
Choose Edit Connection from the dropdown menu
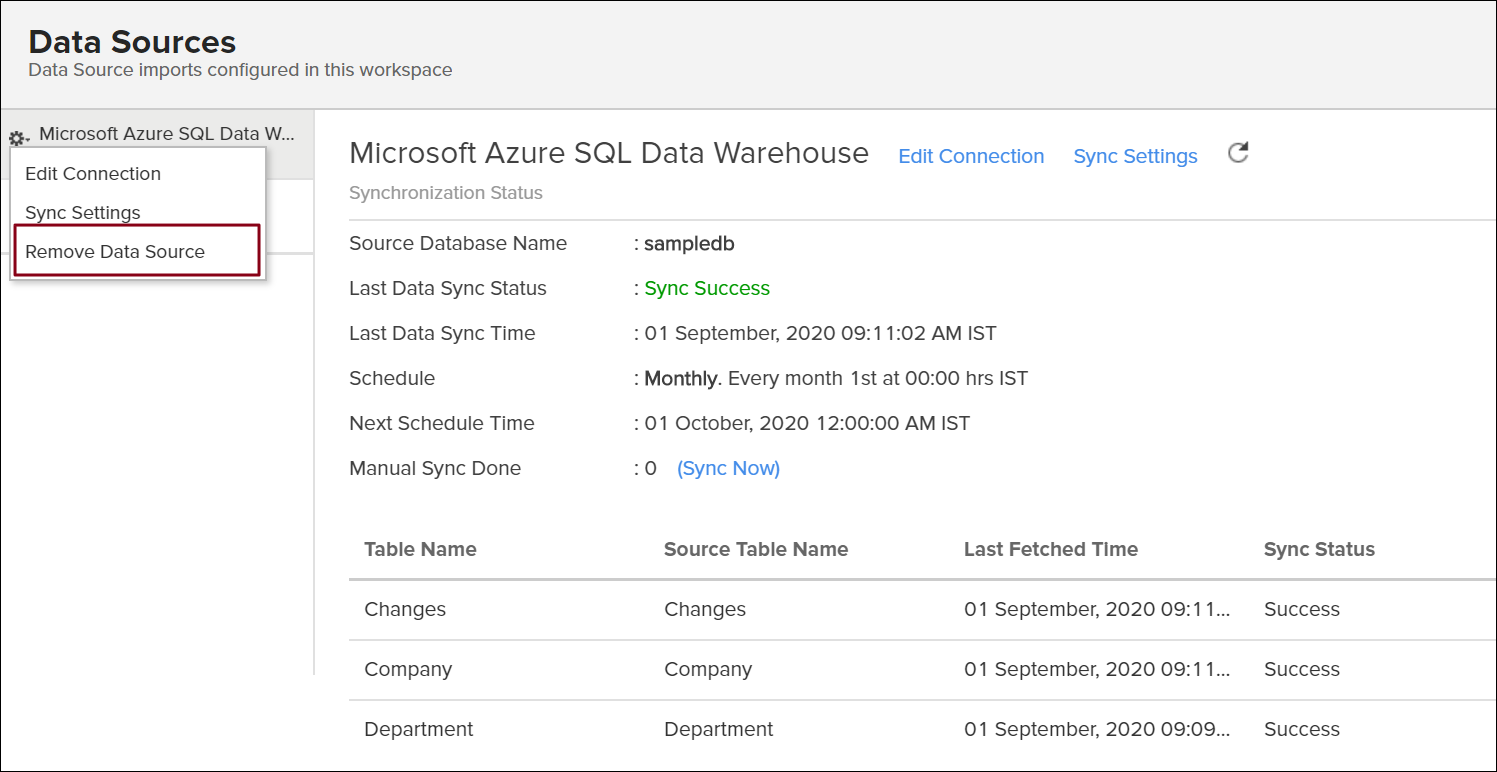coord(93,174)
